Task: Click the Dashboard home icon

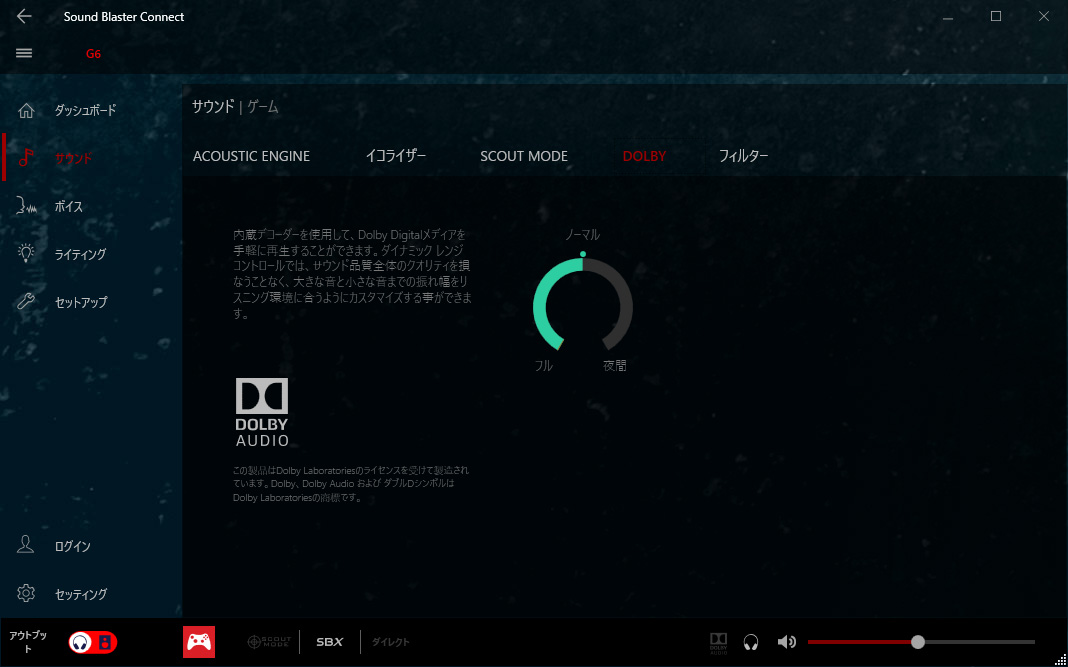Action: (x=27, y=110)
